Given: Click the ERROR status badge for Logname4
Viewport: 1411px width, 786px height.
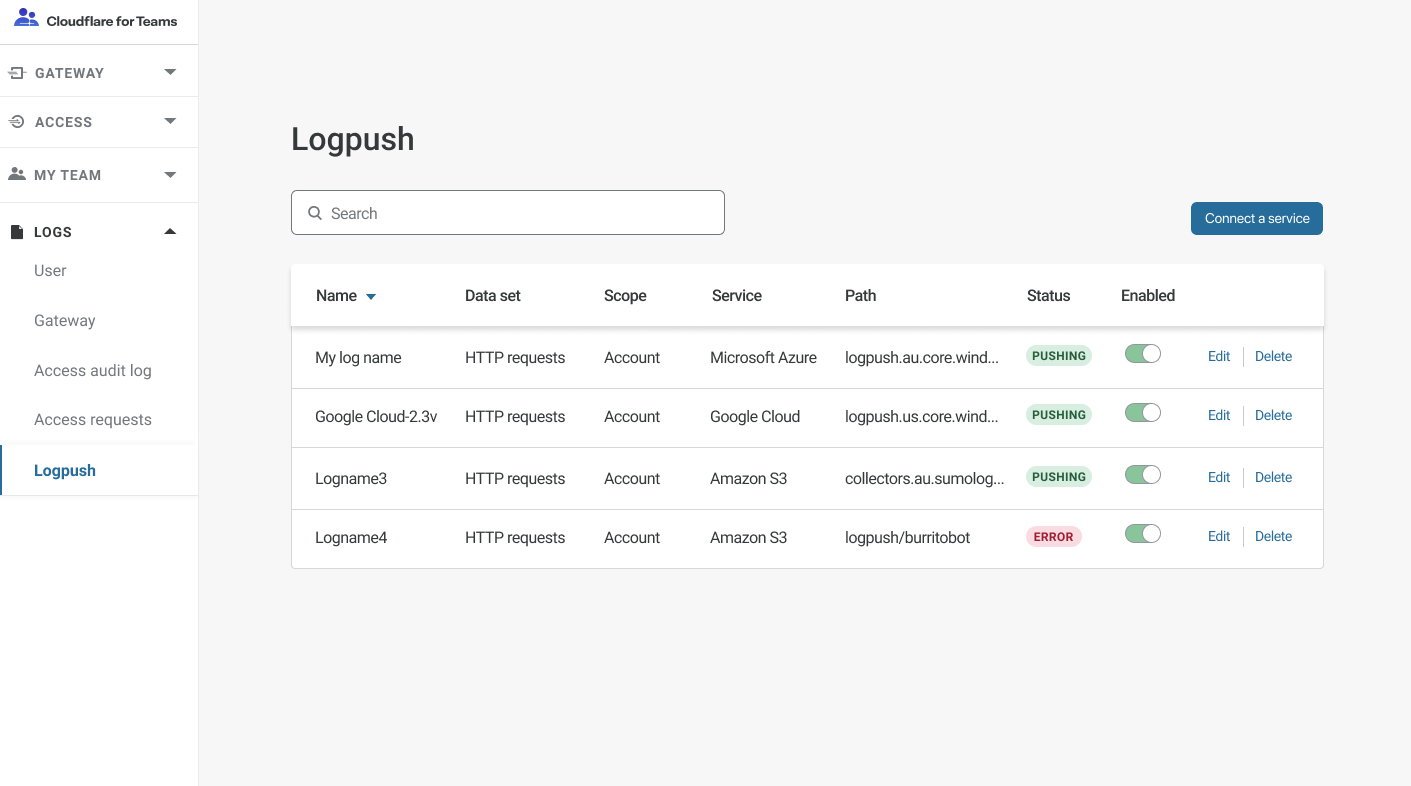Looking at the screenshot, I should (x=1053, y=537).
